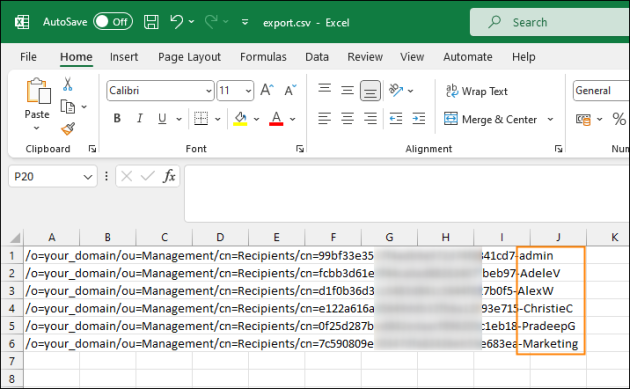Toggle Underline formatting
Screen dimensions: 630x389
[x=162, y=119]
